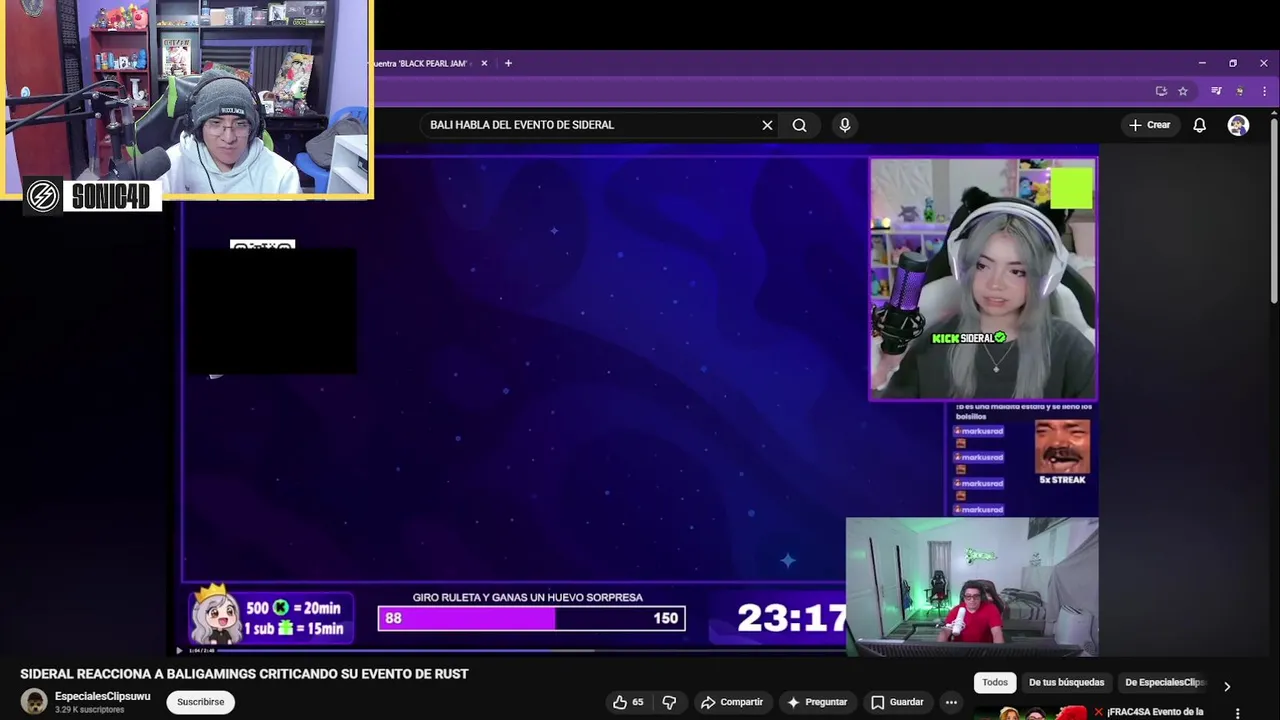Click the Preguntar button

tap(817, 702)
